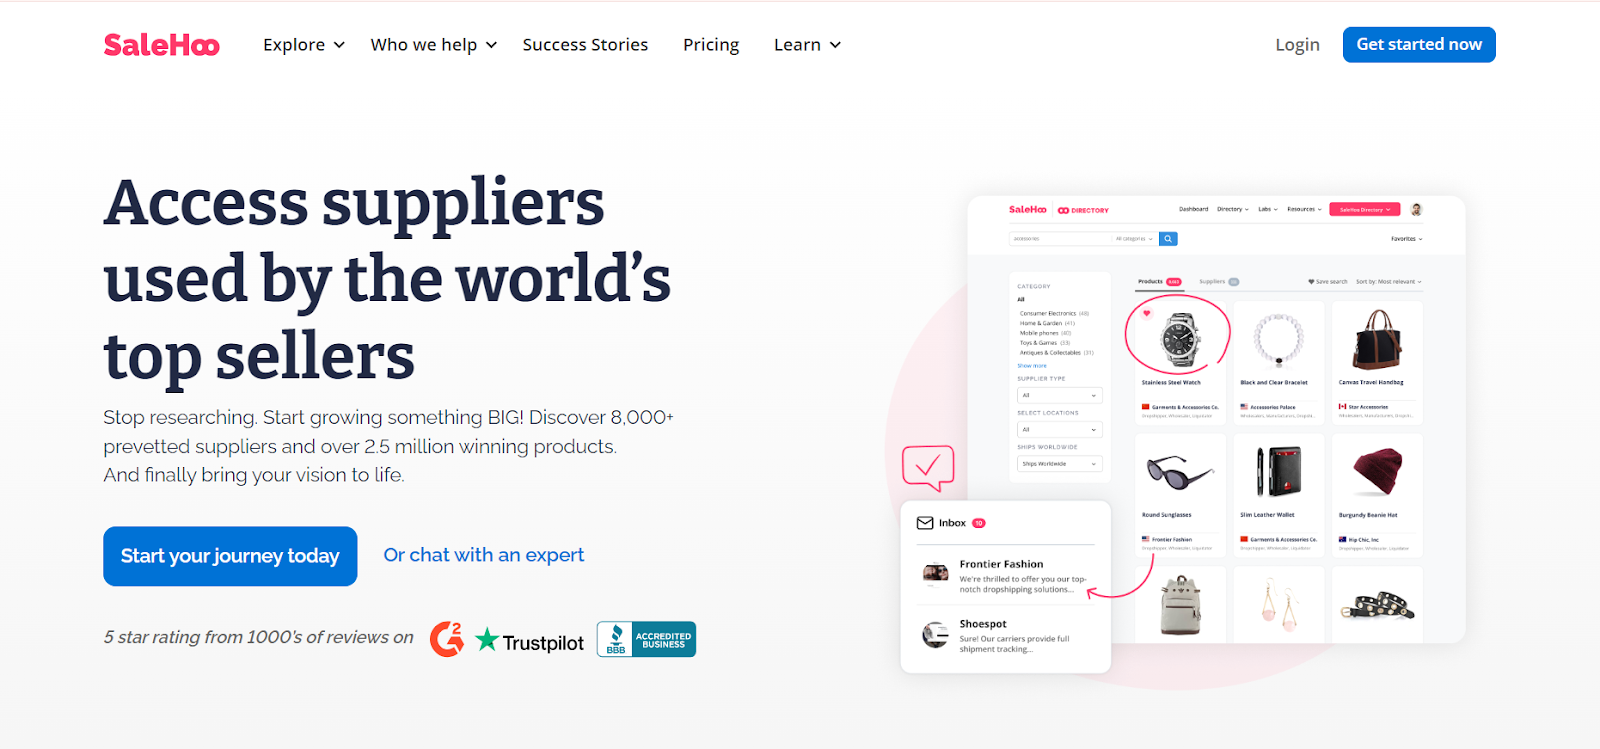Open the Success Stories page
The width and height of the screenshot is (1600, 749).
point(585,45)
